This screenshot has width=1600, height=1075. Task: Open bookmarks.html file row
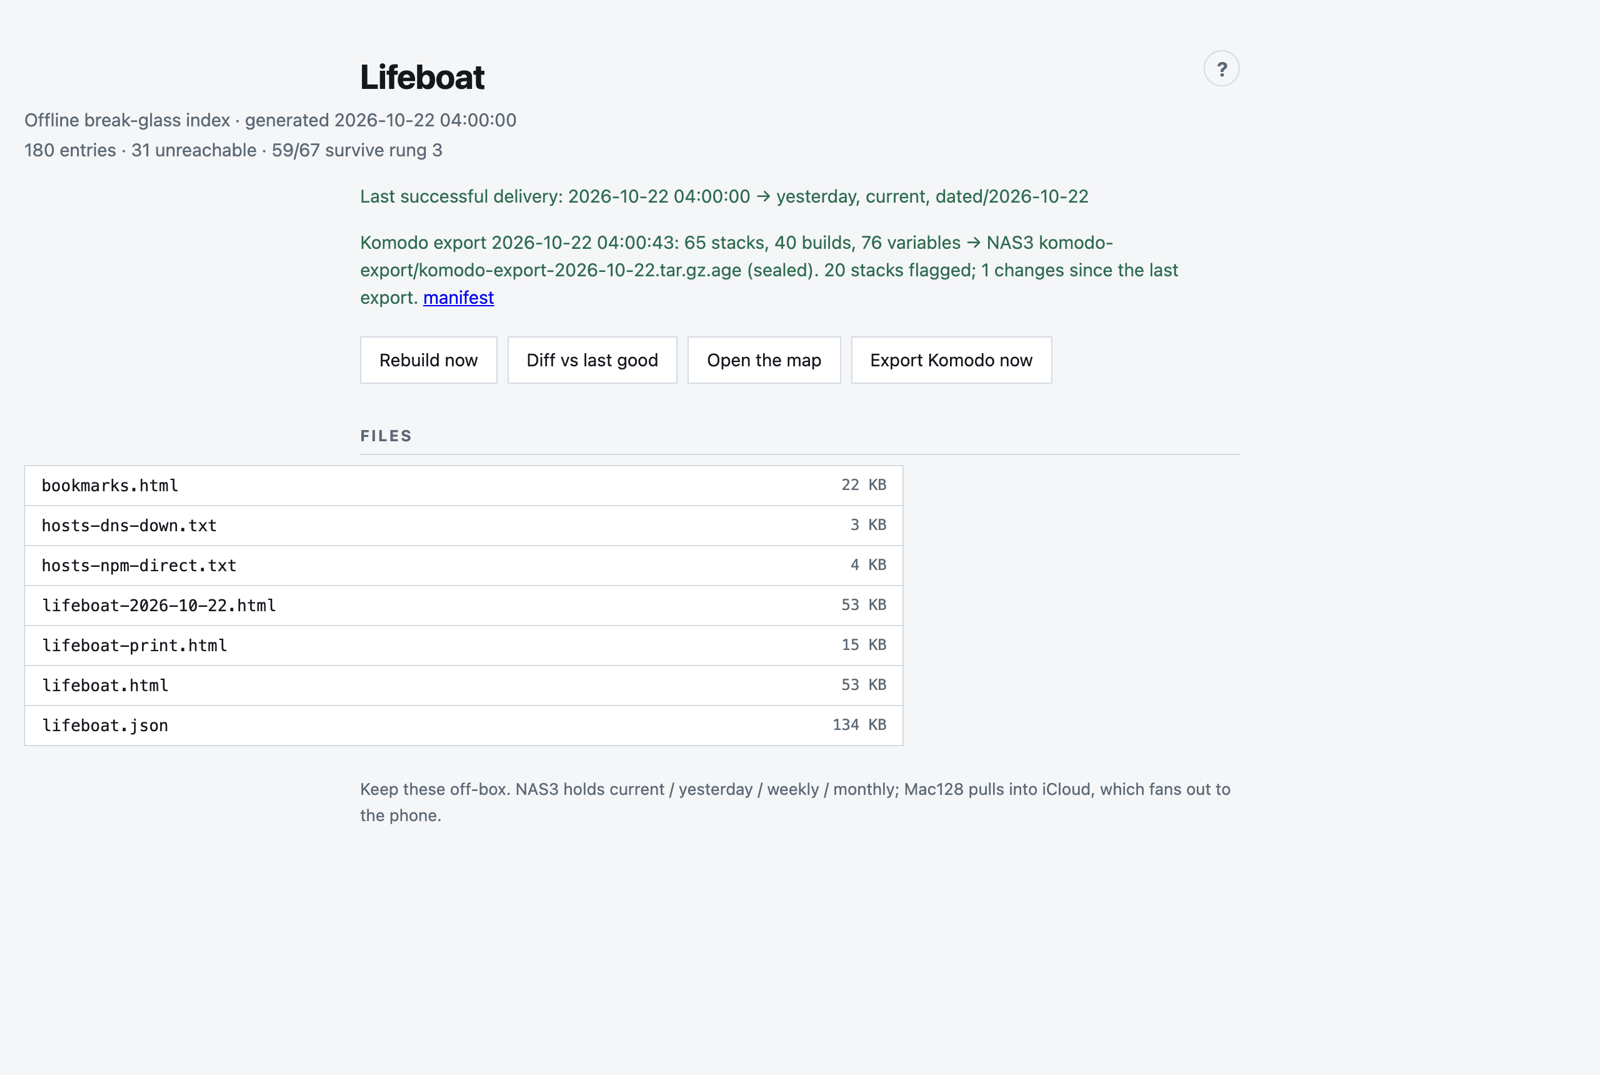(464, 486)
